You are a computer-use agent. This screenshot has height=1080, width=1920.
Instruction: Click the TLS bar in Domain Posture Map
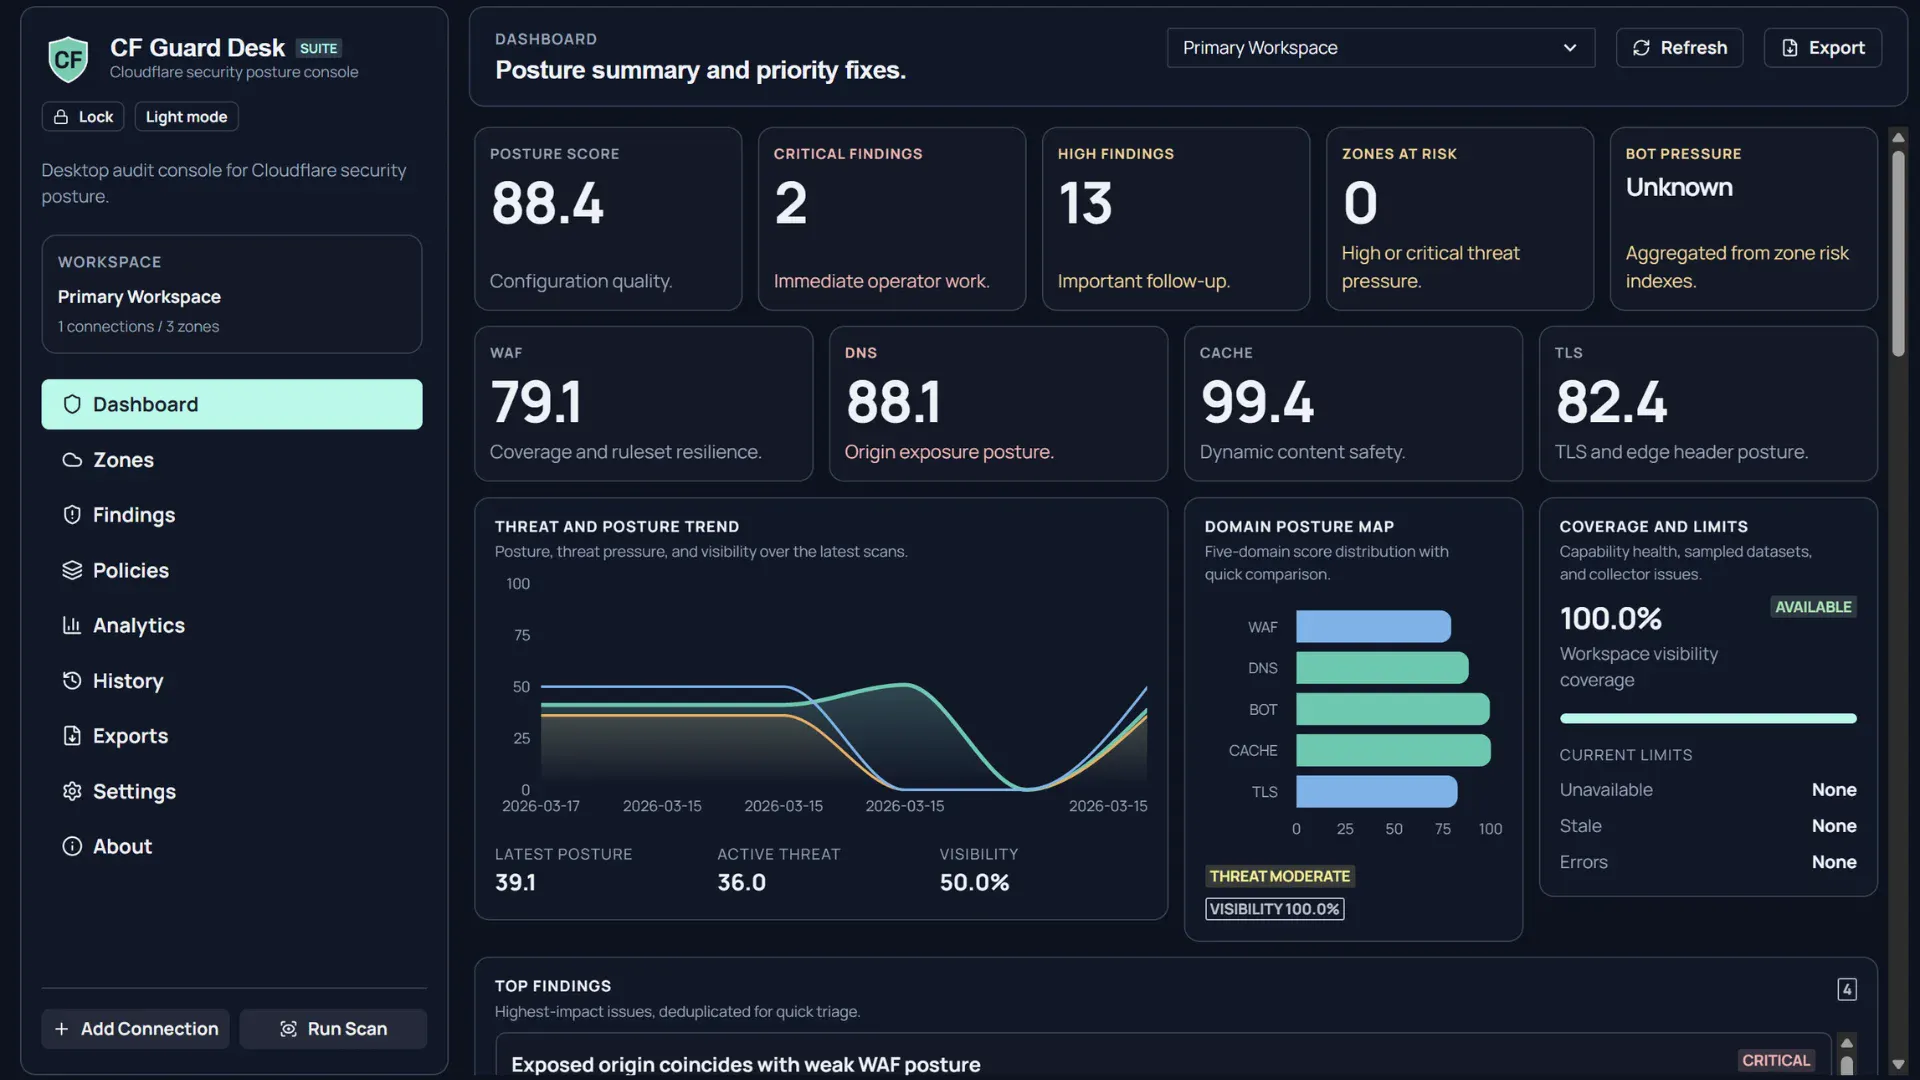[1377, 792]
